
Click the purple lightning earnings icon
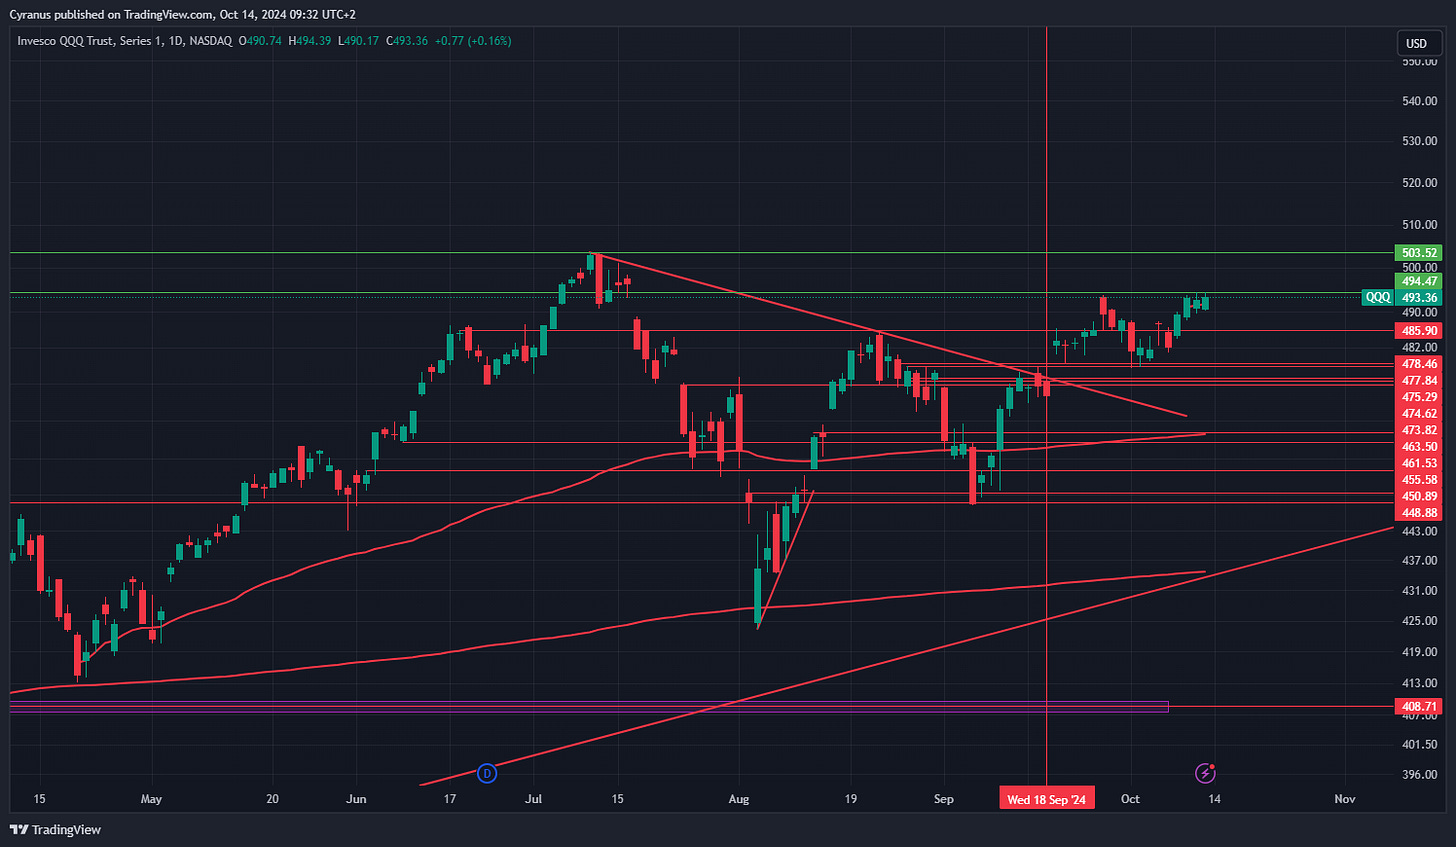[x=1206, y=773]
